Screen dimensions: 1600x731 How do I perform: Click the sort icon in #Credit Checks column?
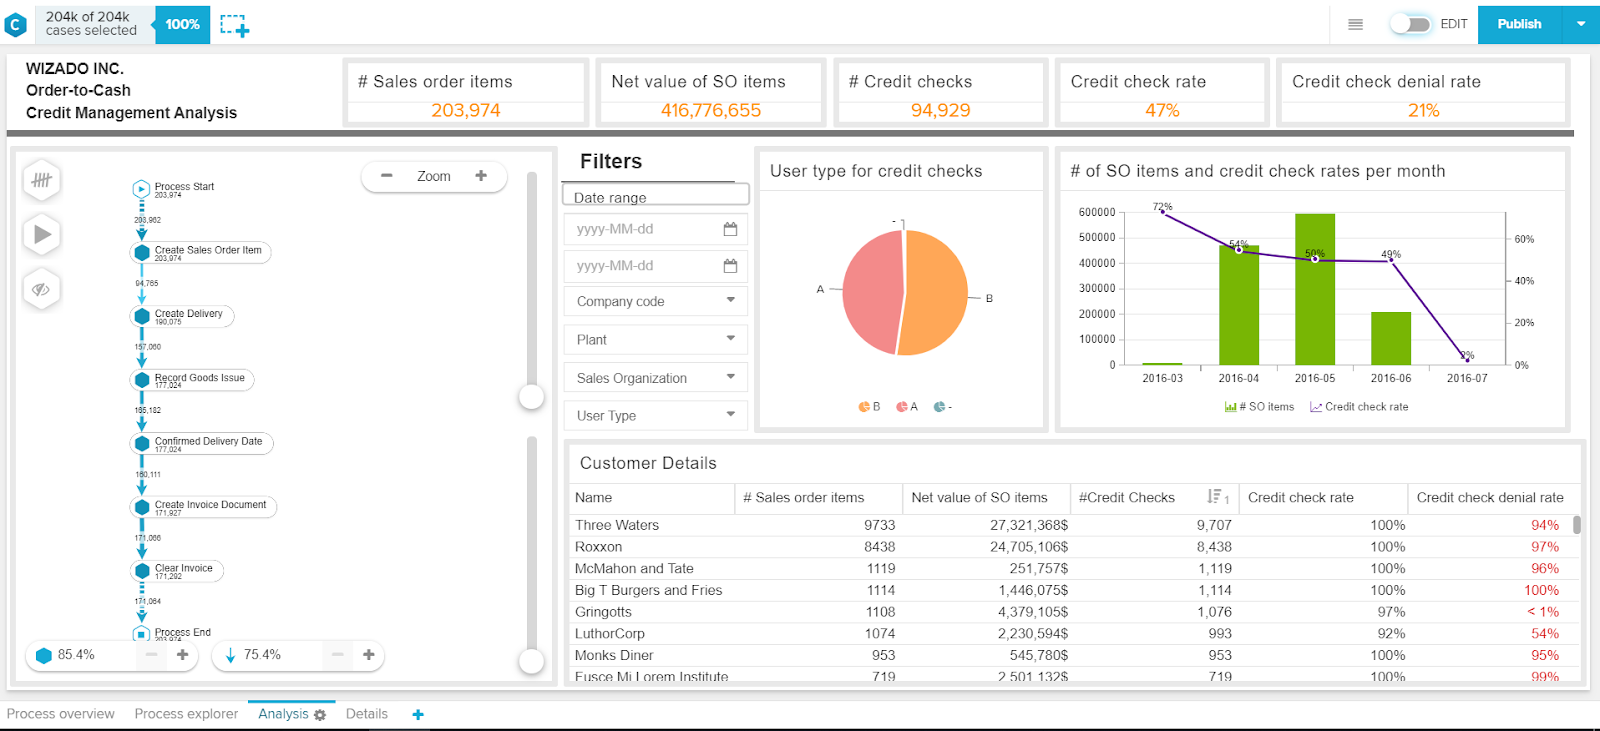(x=1216, y=497)
